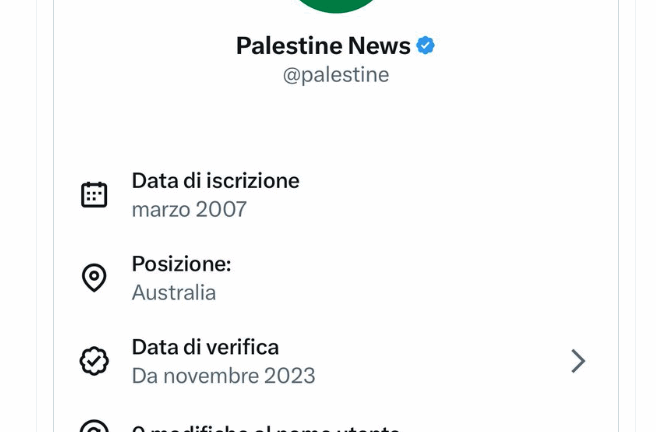Click the Posizione: label
Image resolution: width=656 pixels, height=432 pixels.
181,264
